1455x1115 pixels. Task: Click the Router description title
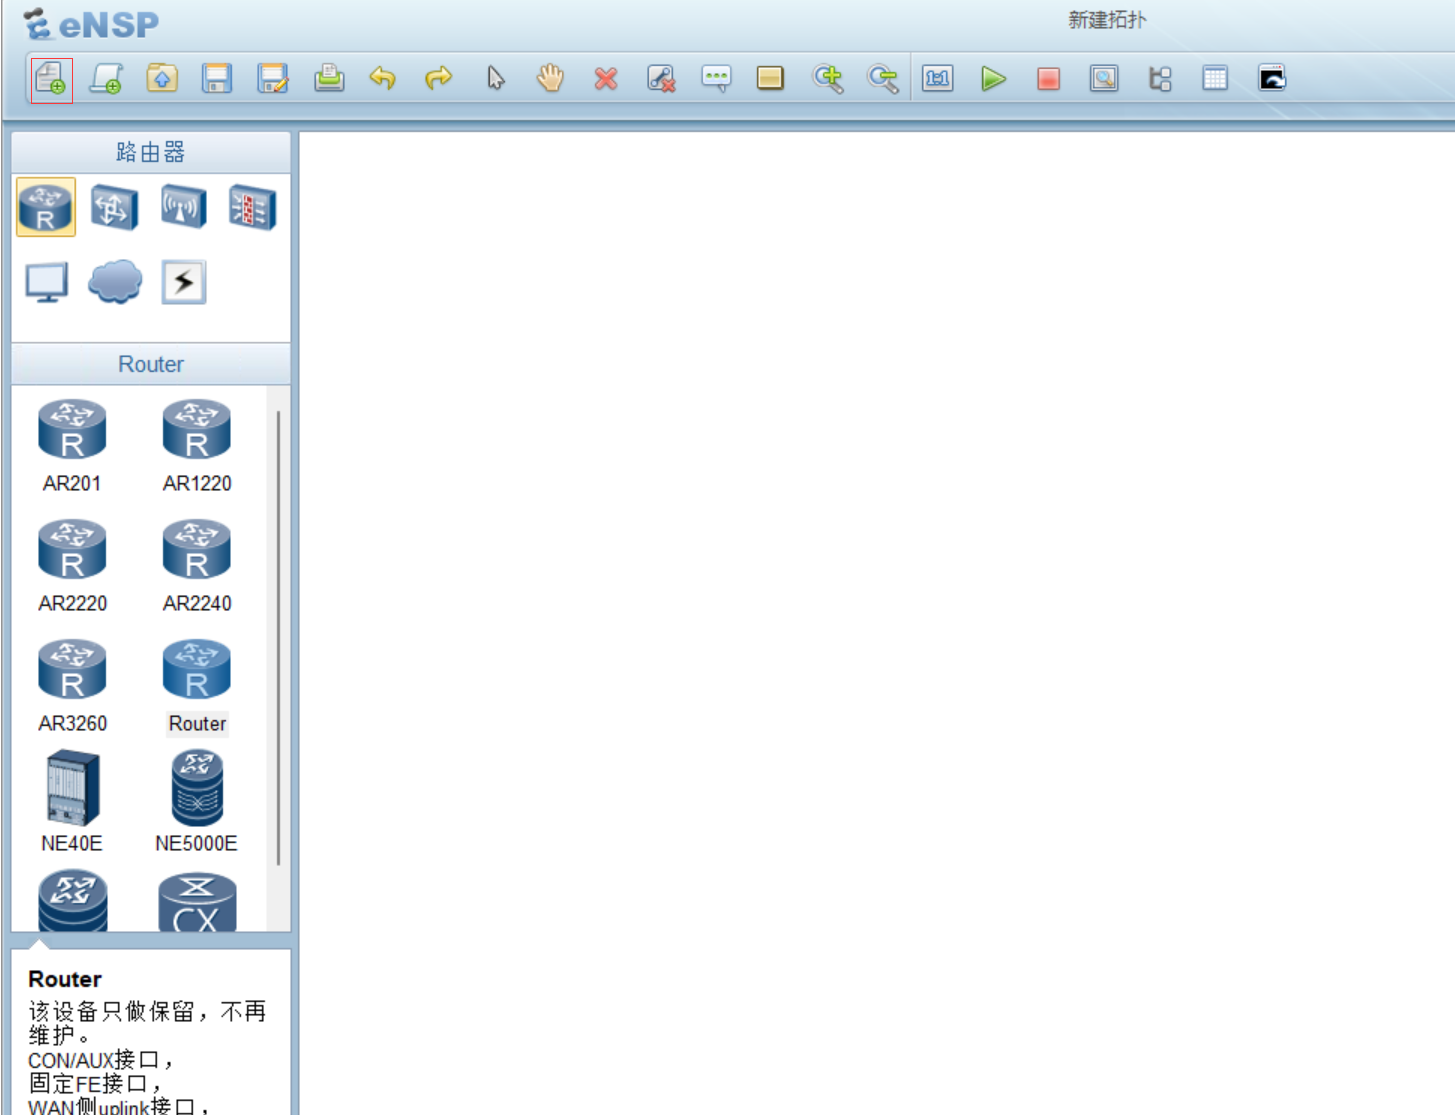pos(65,979)
